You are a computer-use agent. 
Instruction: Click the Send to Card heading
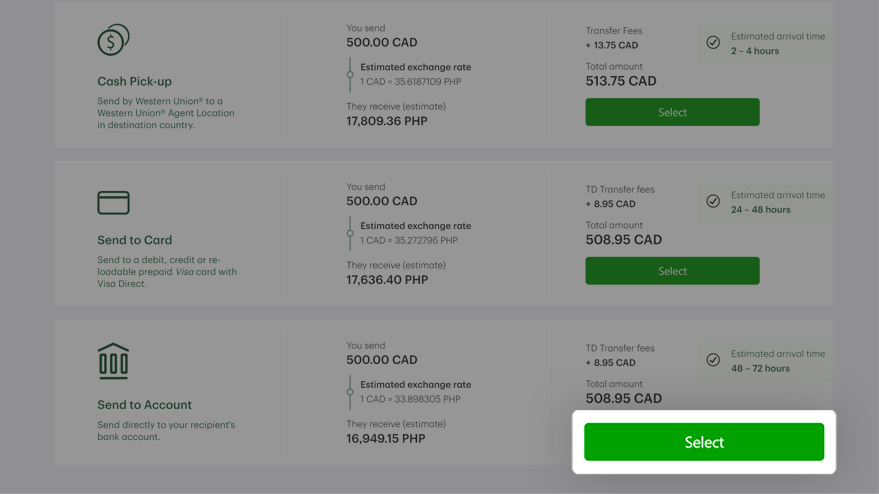point(135,240)
